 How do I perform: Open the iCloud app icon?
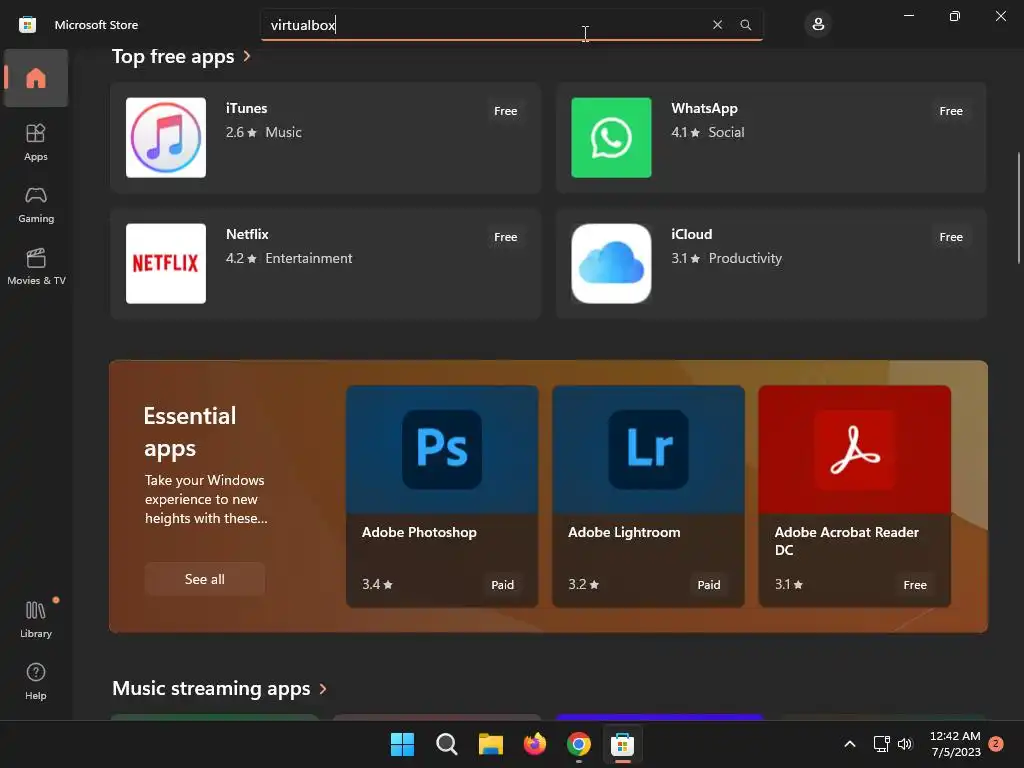click(611, 264)
